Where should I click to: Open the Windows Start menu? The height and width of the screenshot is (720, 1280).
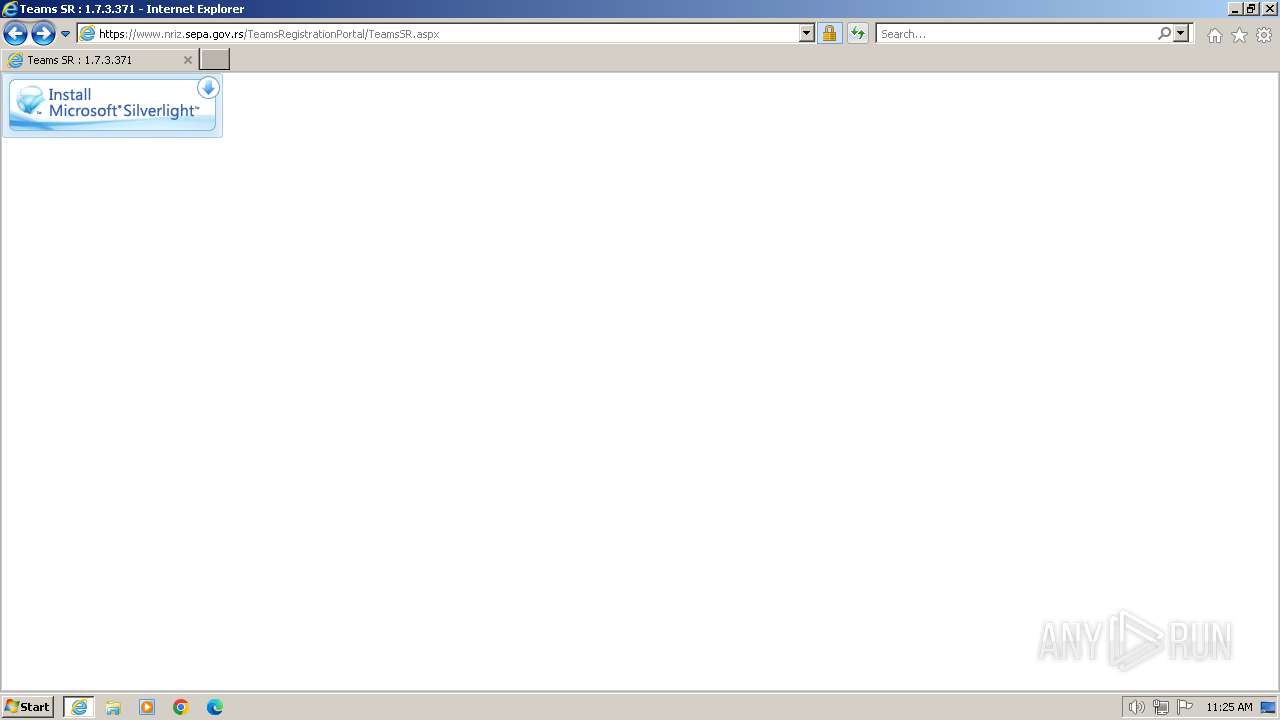tap(28, 707)
